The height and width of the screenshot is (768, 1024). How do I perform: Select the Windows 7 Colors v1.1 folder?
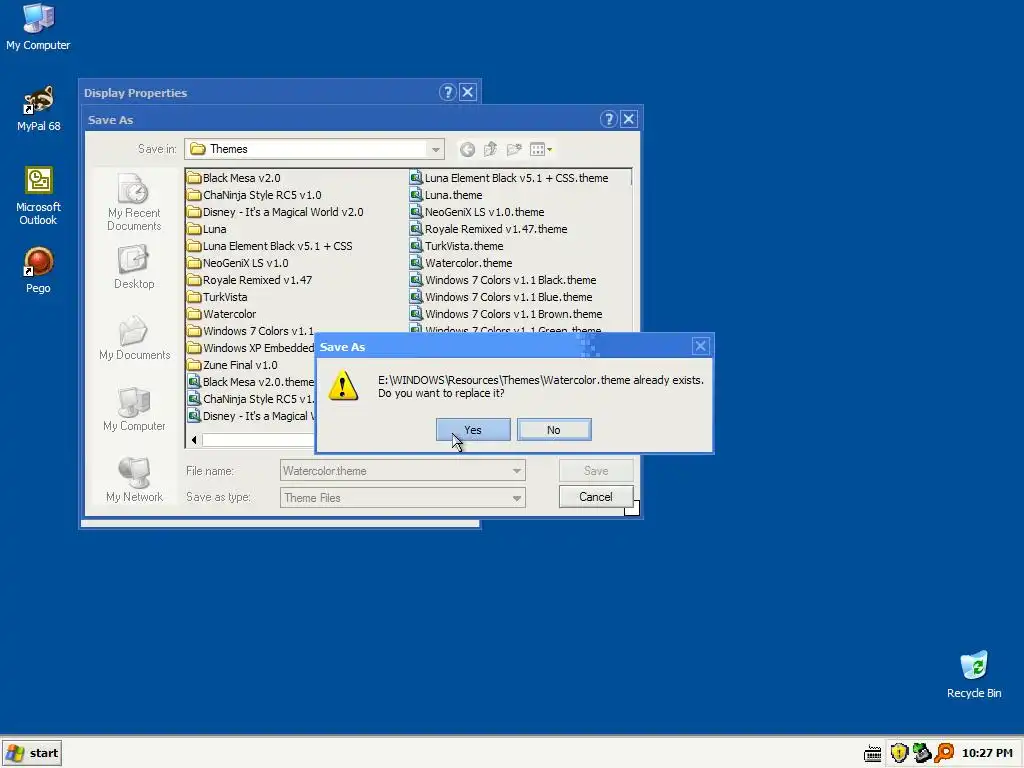point(251,330)
